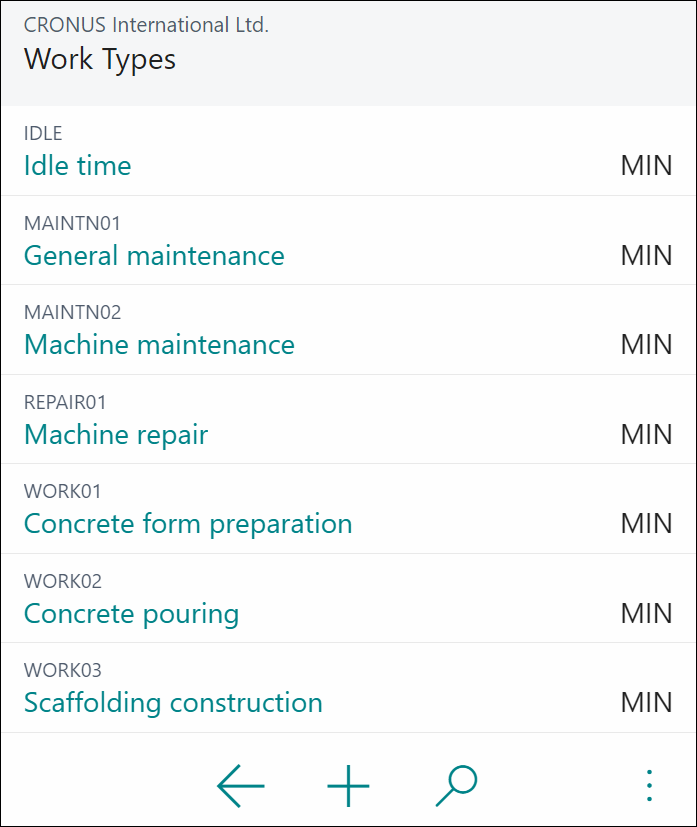Screen dimensions: 697x827
Task: Open Concrete pouring work type
Action: tap(131, 614)
